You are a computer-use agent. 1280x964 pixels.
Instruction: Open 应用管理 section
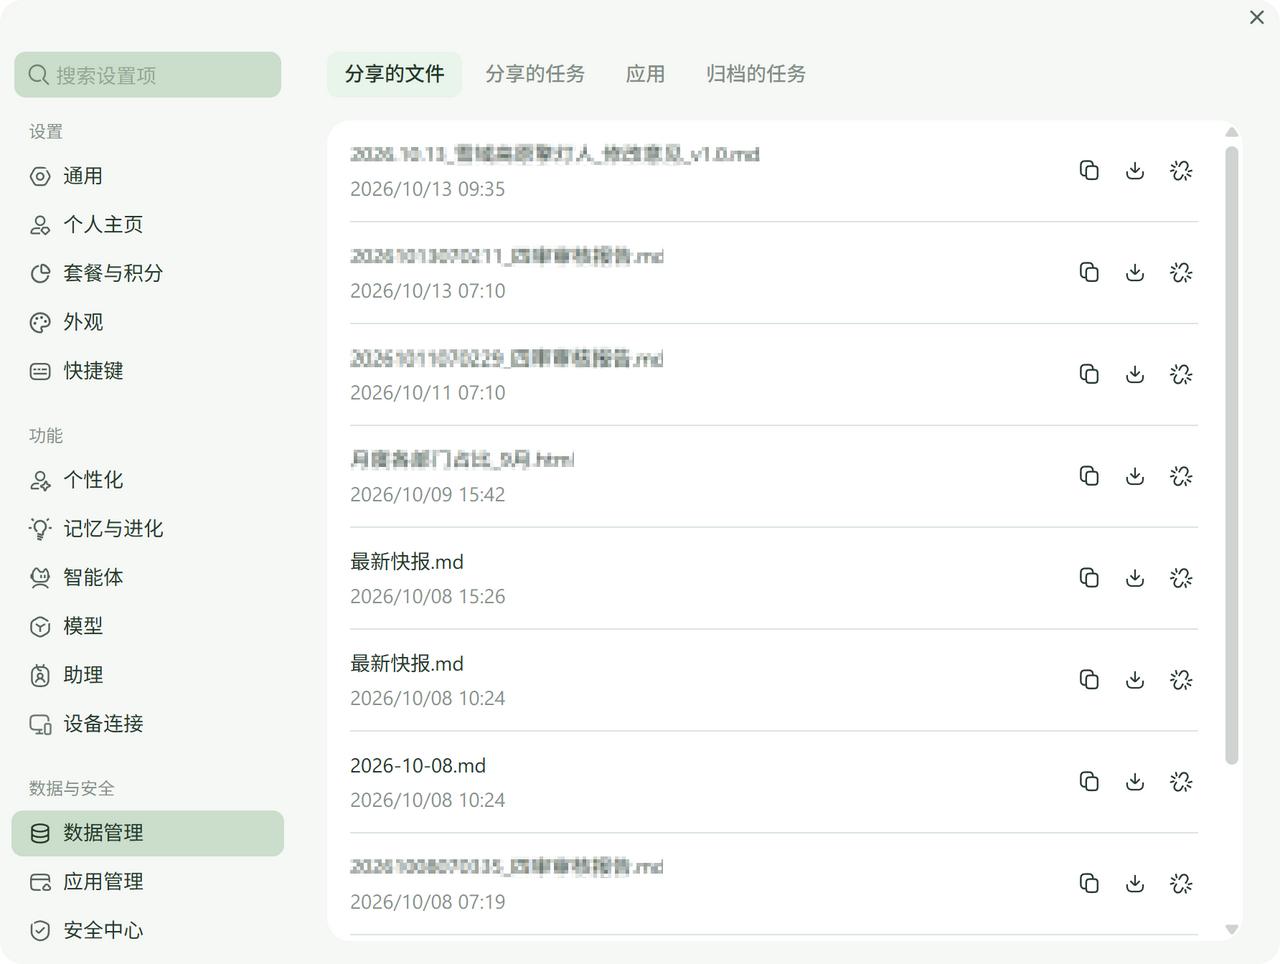(148, 882)
